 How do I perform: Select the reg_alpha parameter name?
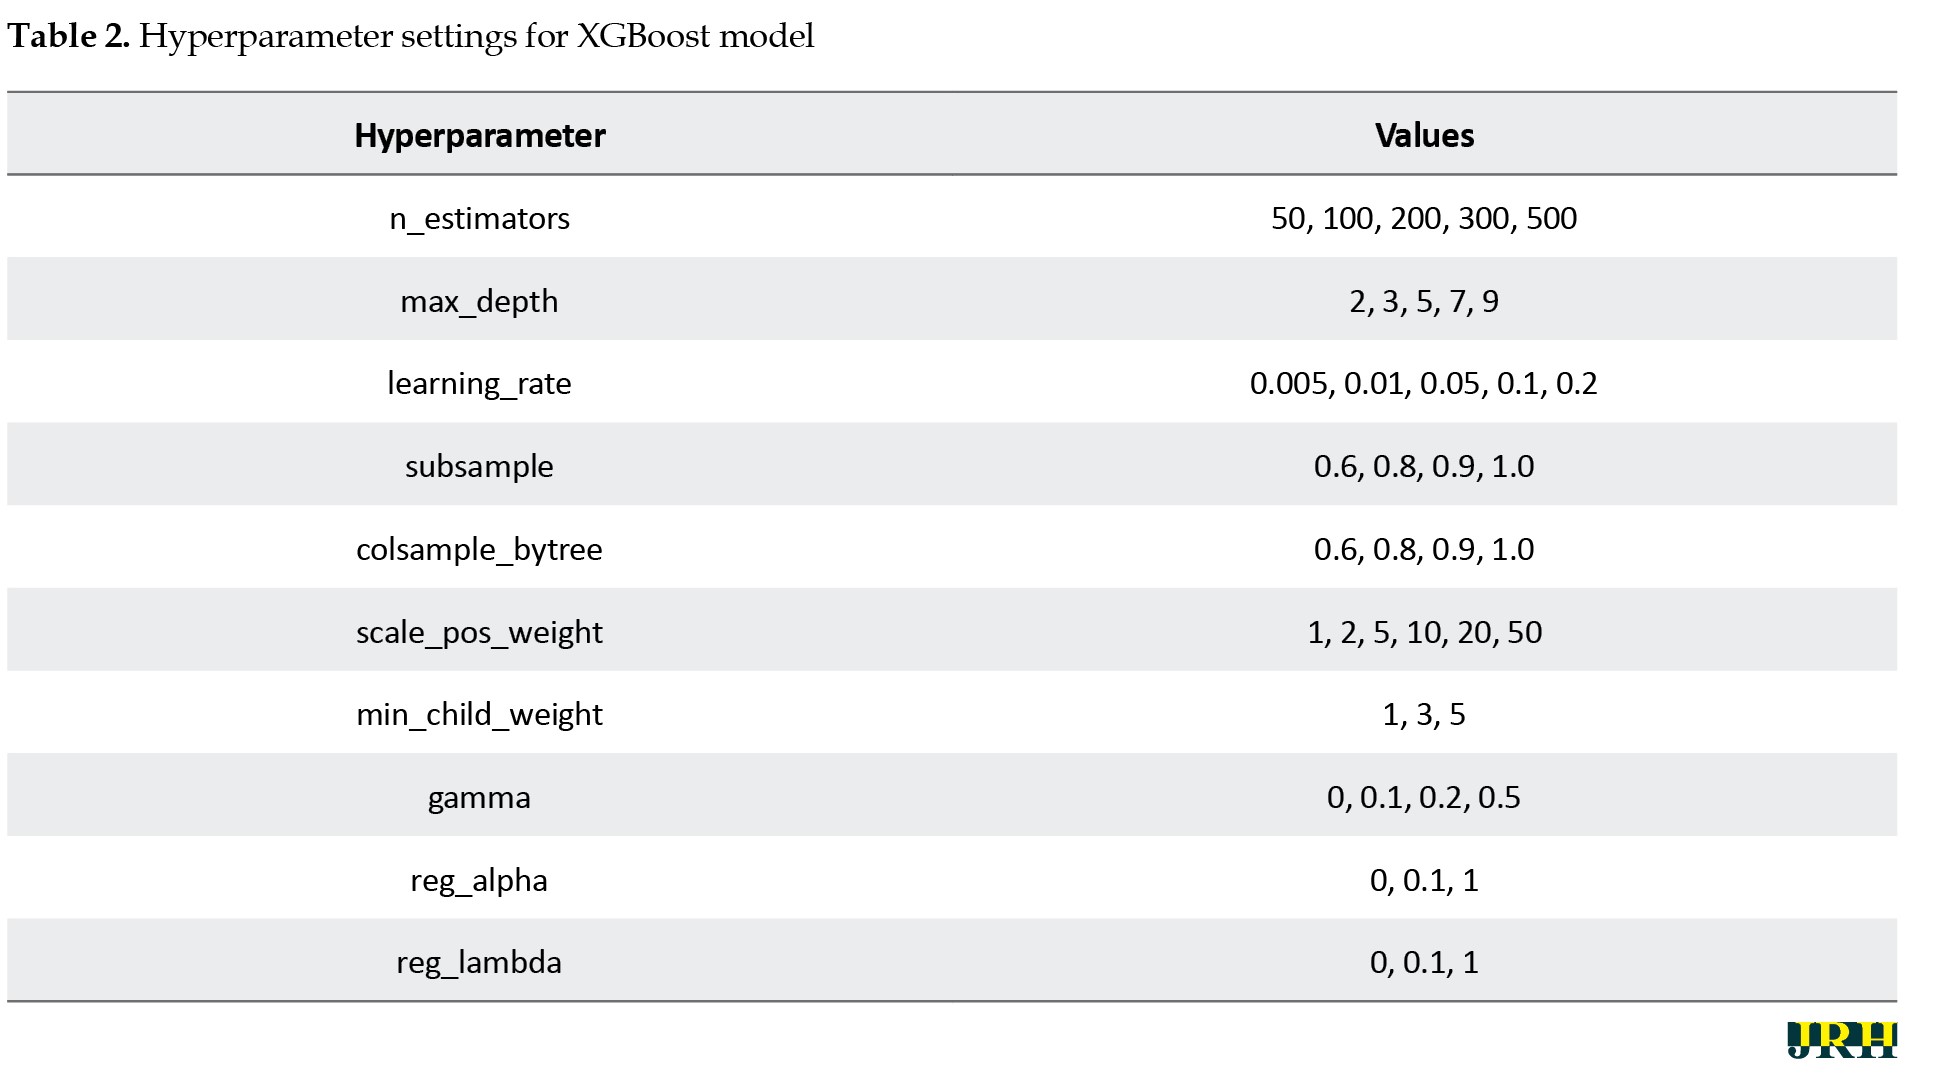(x=479, y=880)
